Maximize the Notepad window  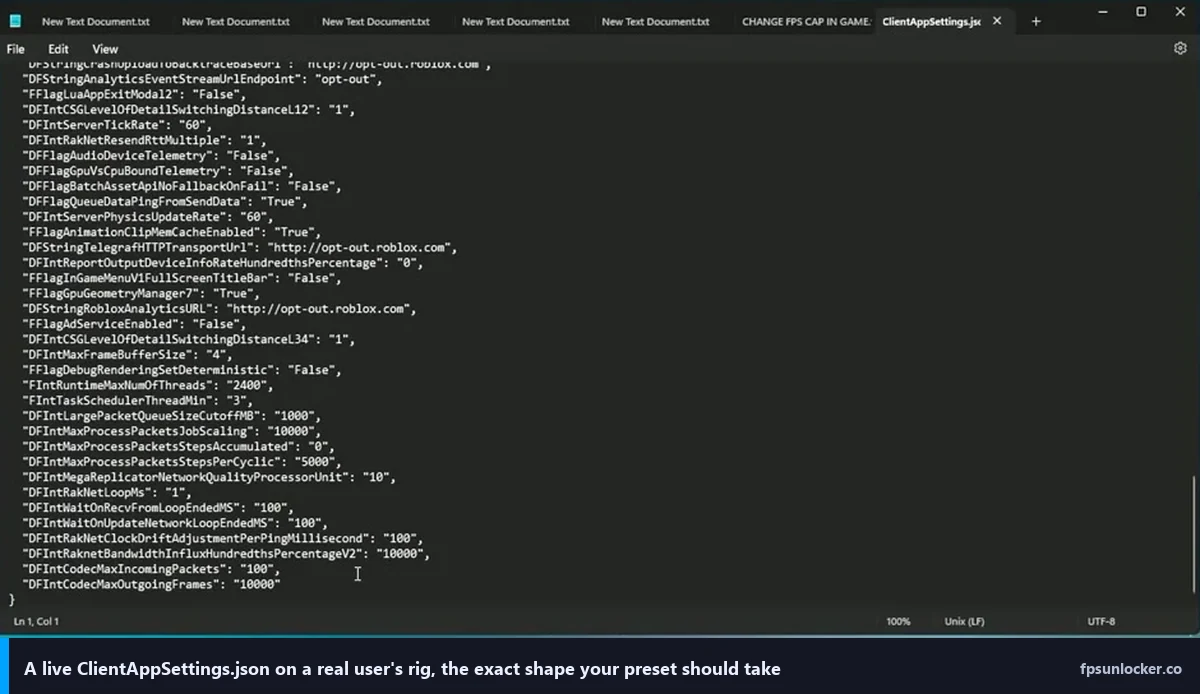tap(1141, 12)
